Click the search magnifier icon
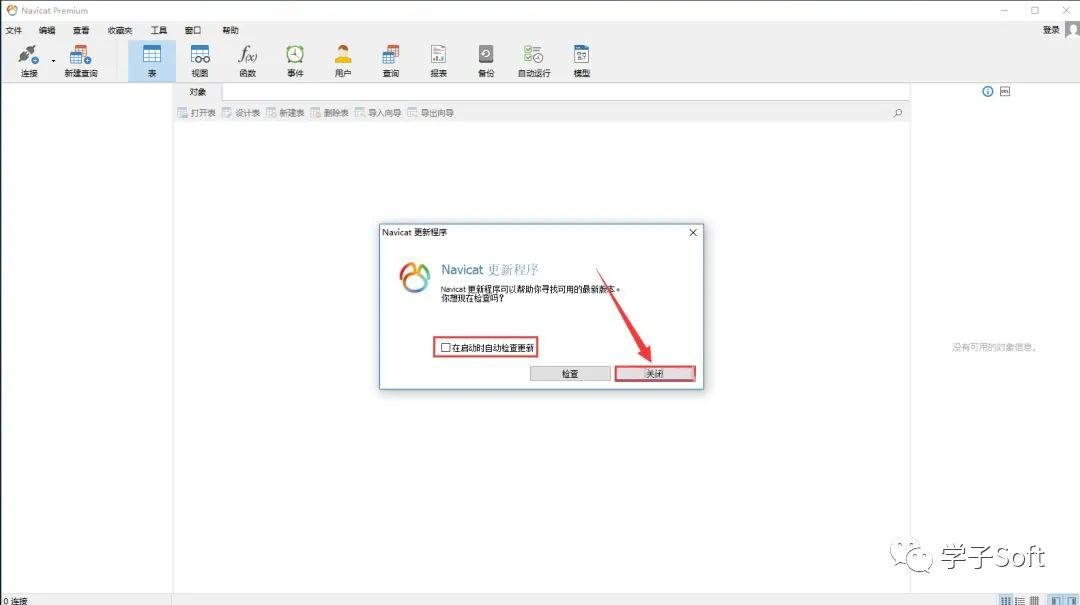The width and height of the screenshot is (1080, 605). pos(897,113)
